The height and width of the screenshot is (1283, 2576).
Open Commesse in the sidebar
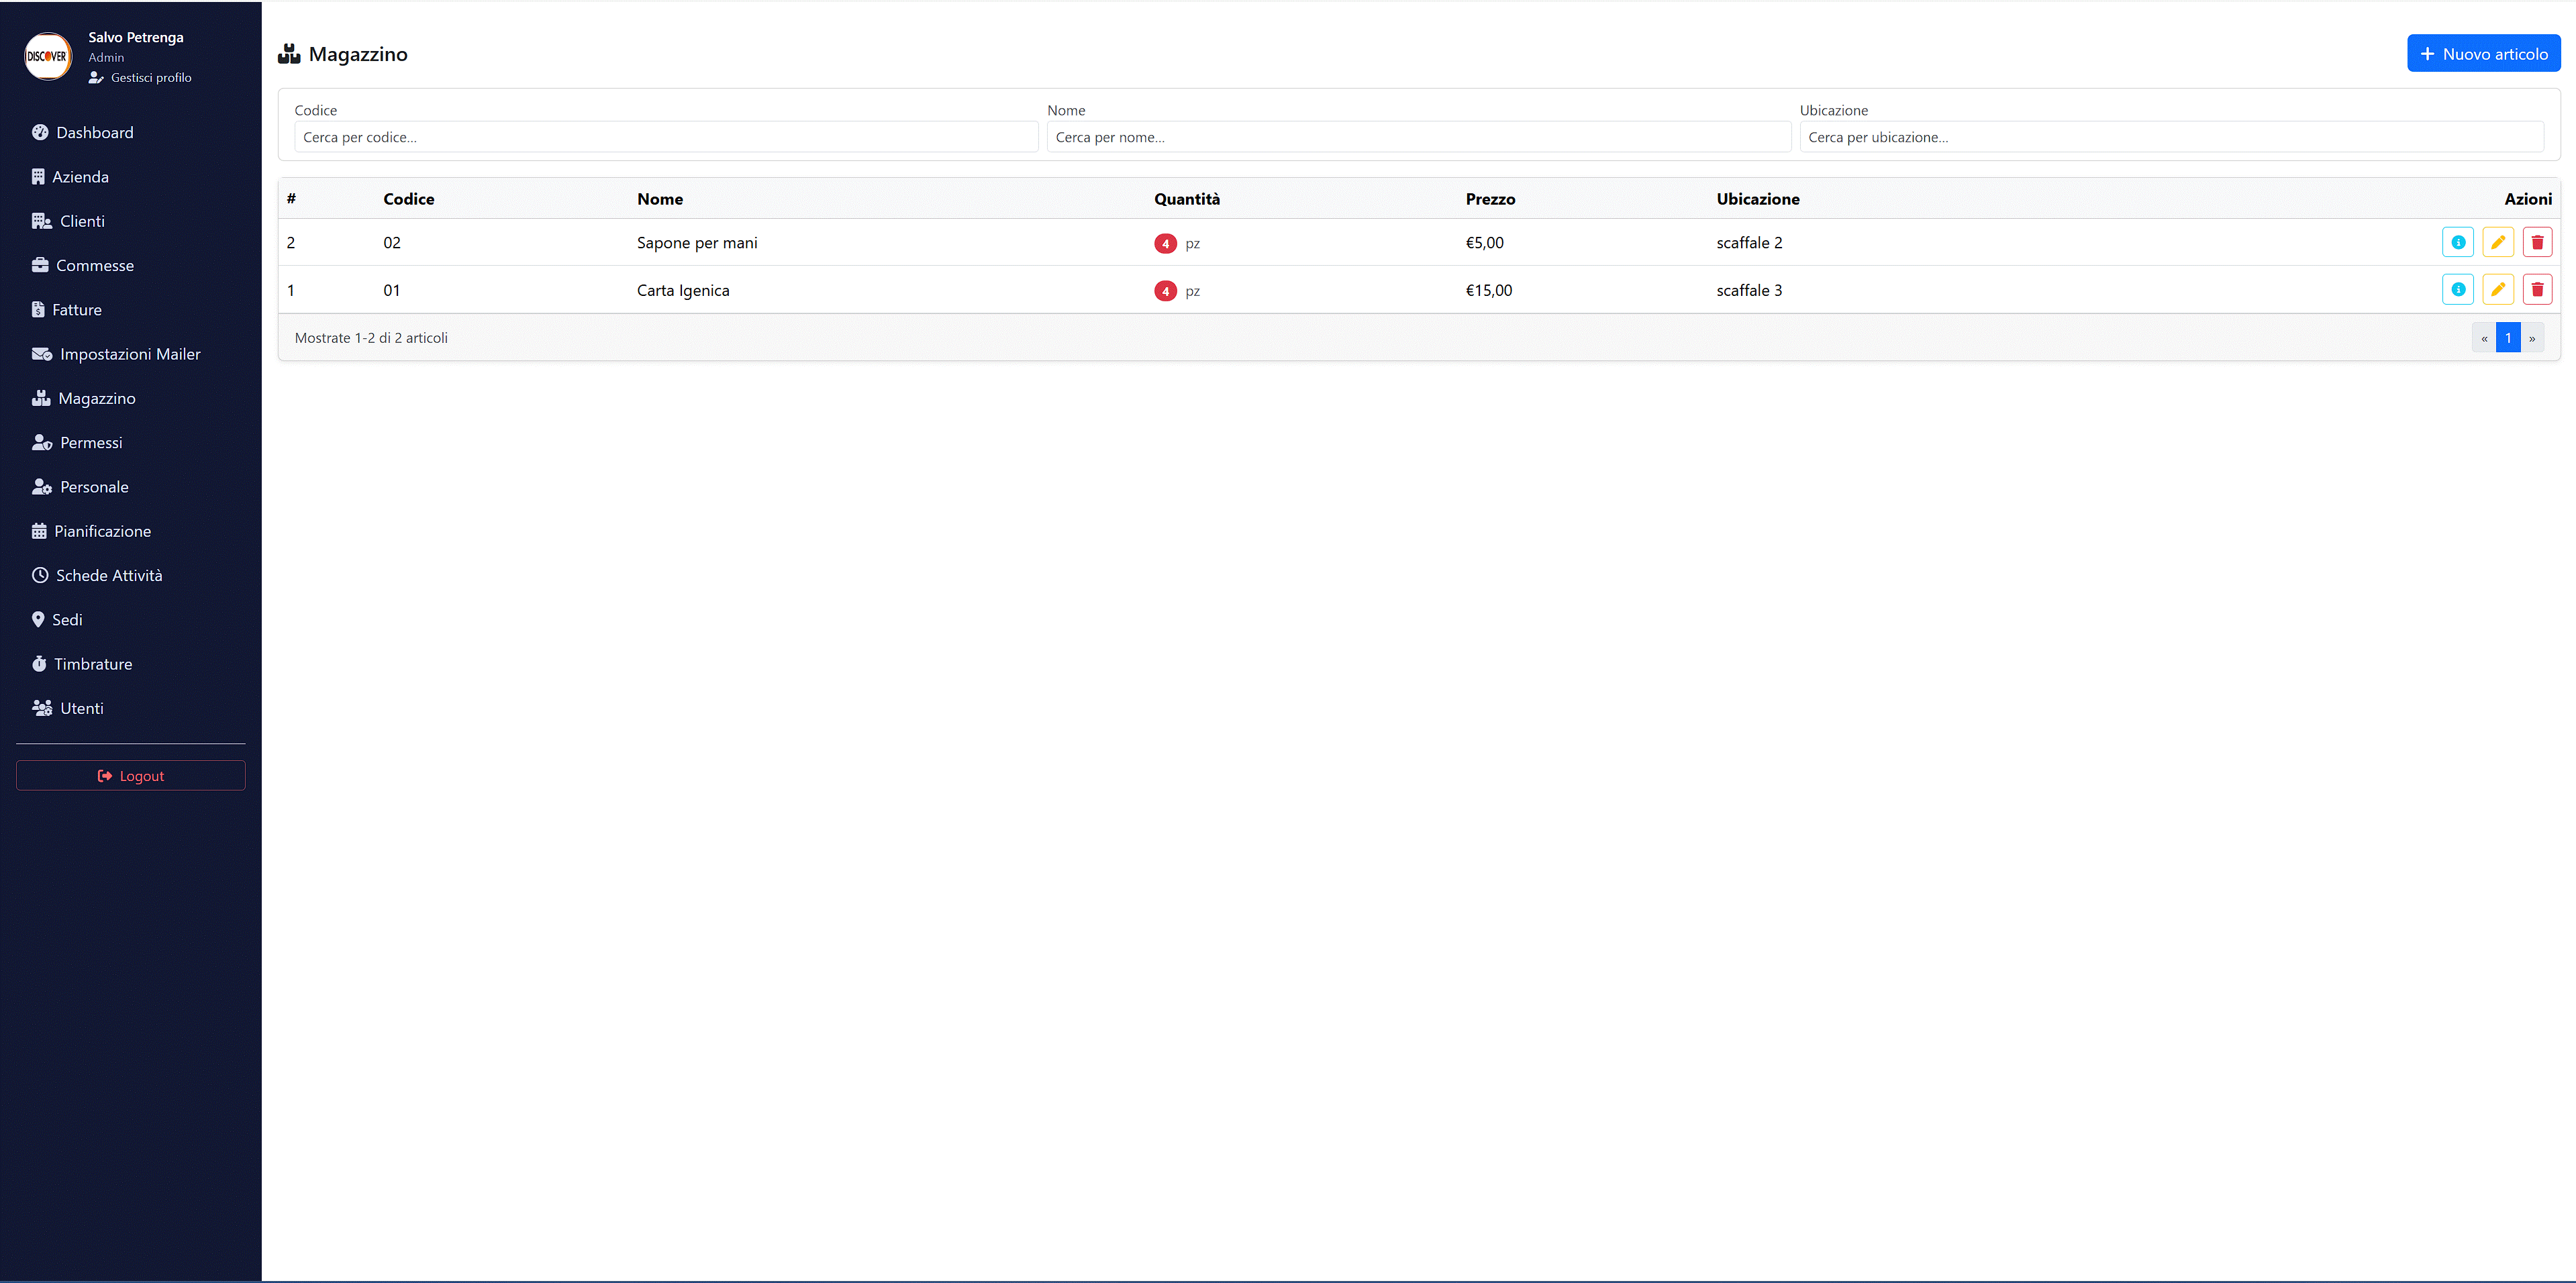click(x=94, y=265)
